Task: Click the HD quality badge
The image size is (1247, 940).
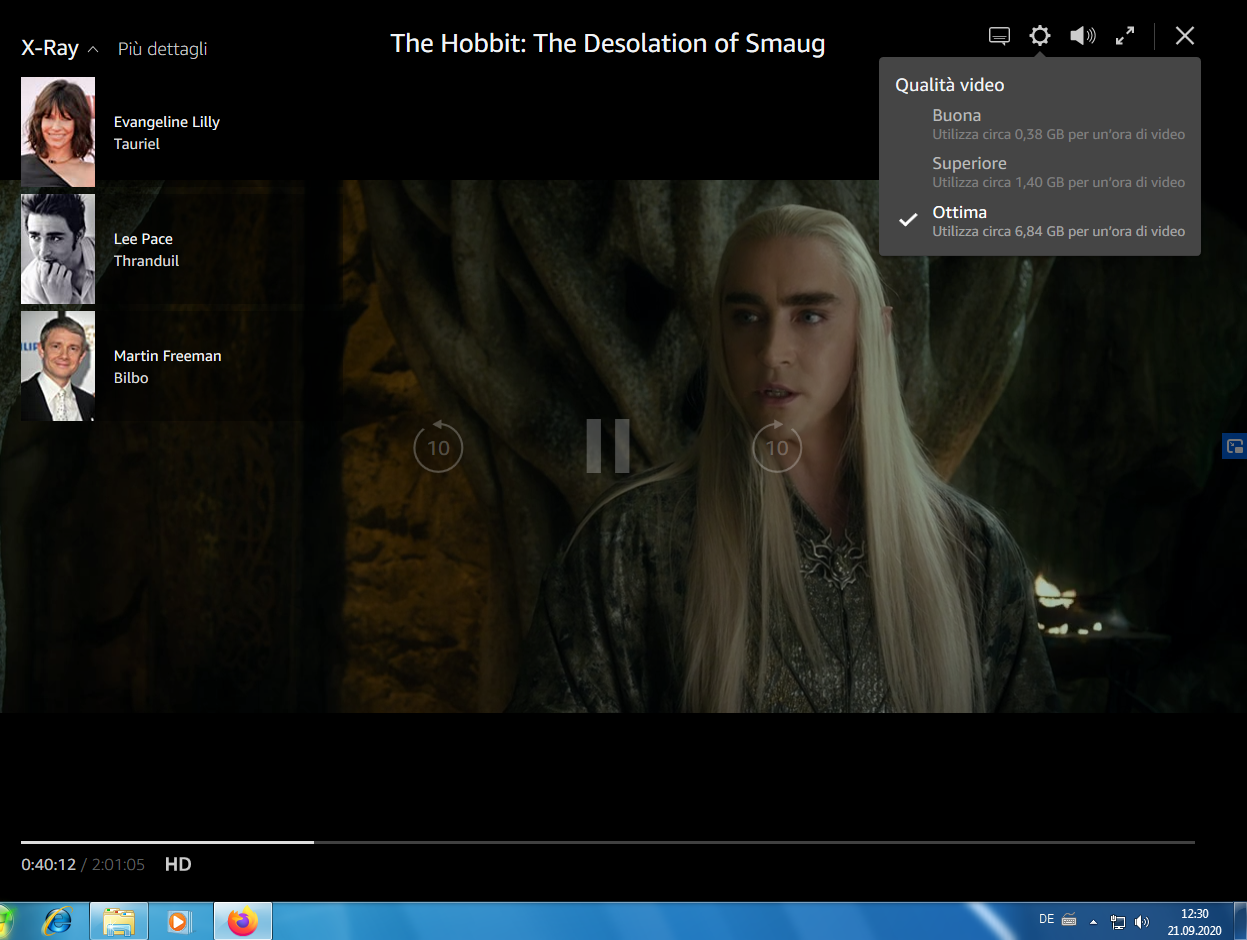Action: point(178,864)
